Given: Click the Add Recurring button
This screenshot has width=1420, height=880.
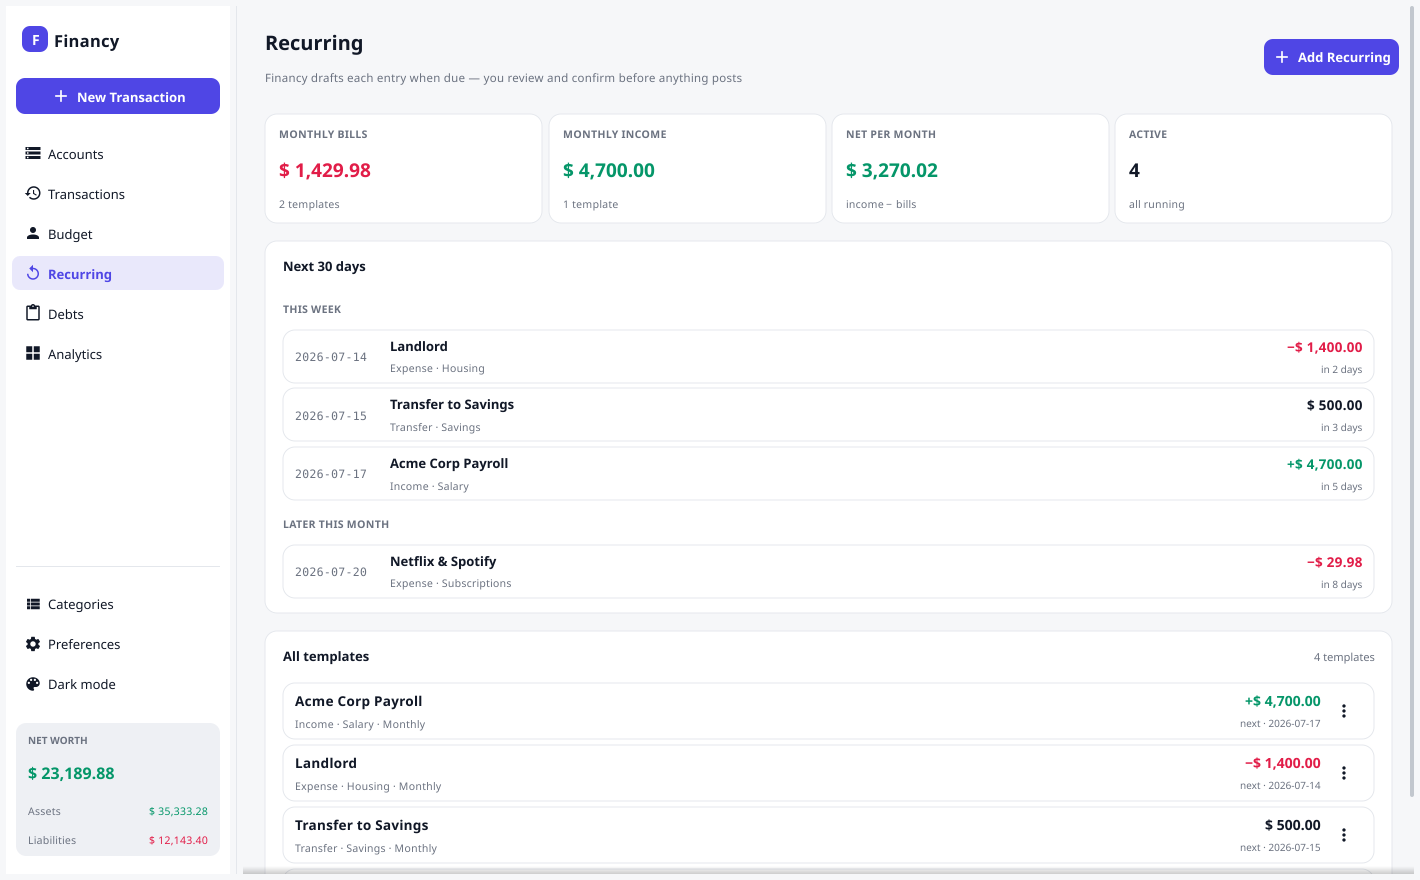Looking at the screenshot, I should (1331, 57).
